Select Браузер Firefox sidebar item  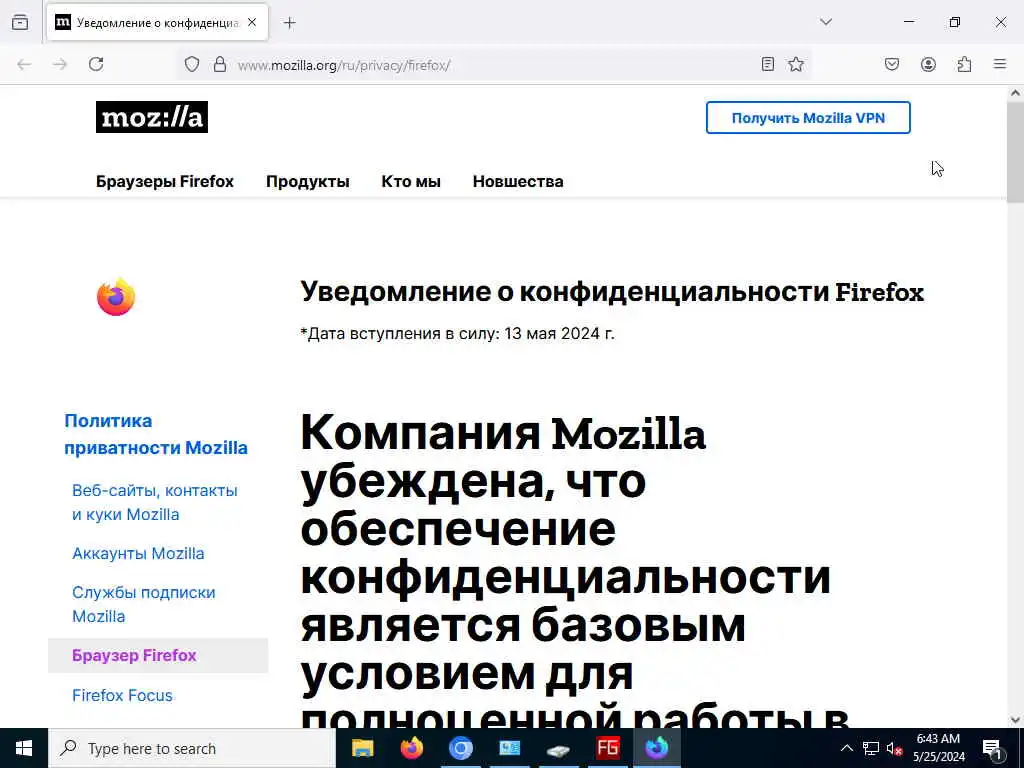[x=158, y=655]
